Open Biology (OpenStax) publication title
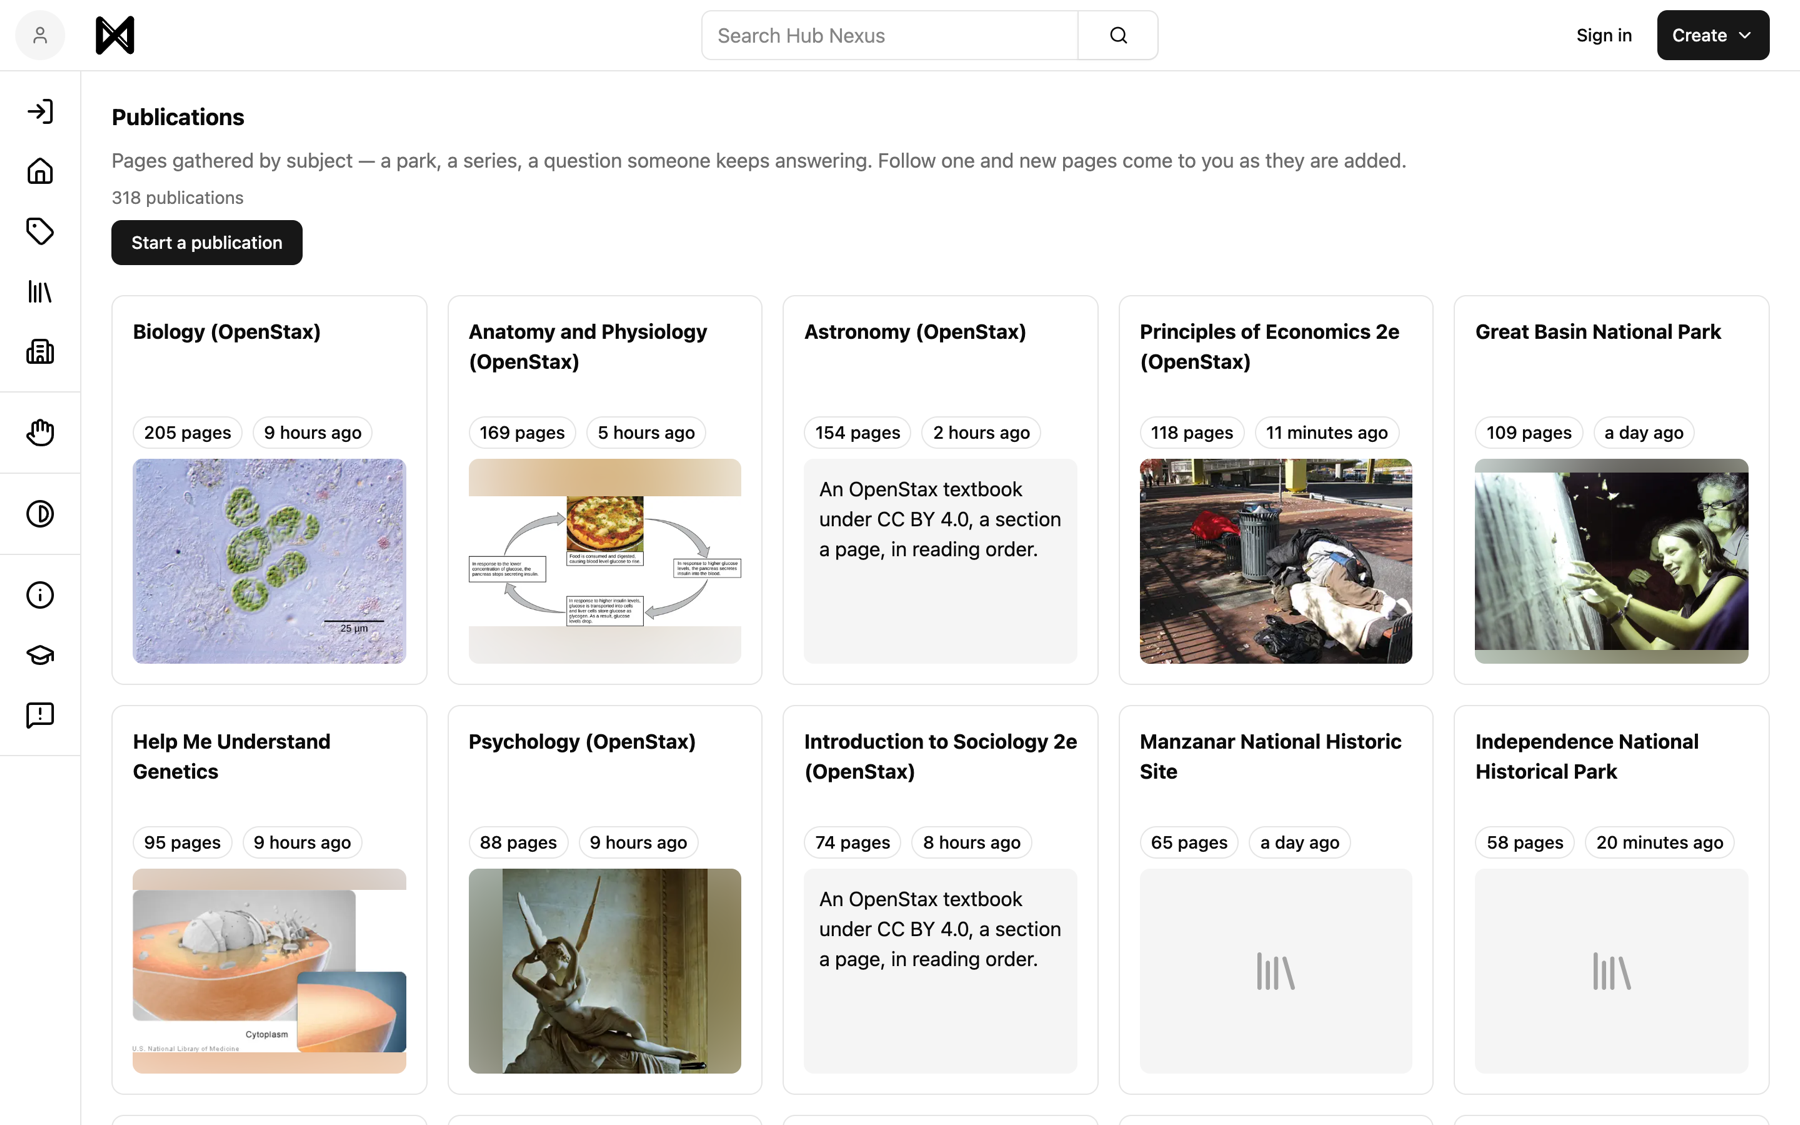The image size is (1800, 1125). [227, 332]
